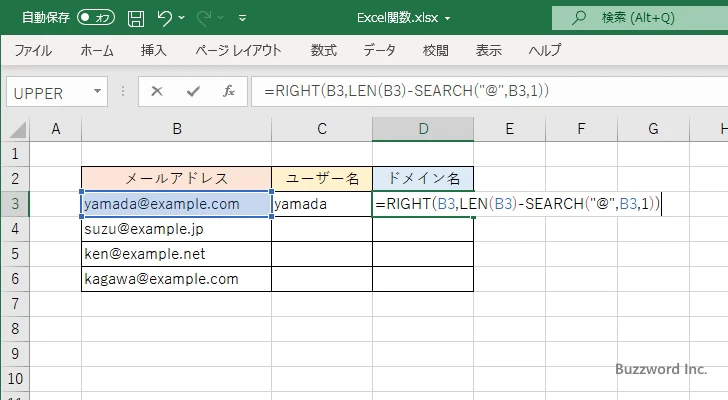Switch to the ページ レイアウト tab
The image size is (728, 400).
(238, 50)
